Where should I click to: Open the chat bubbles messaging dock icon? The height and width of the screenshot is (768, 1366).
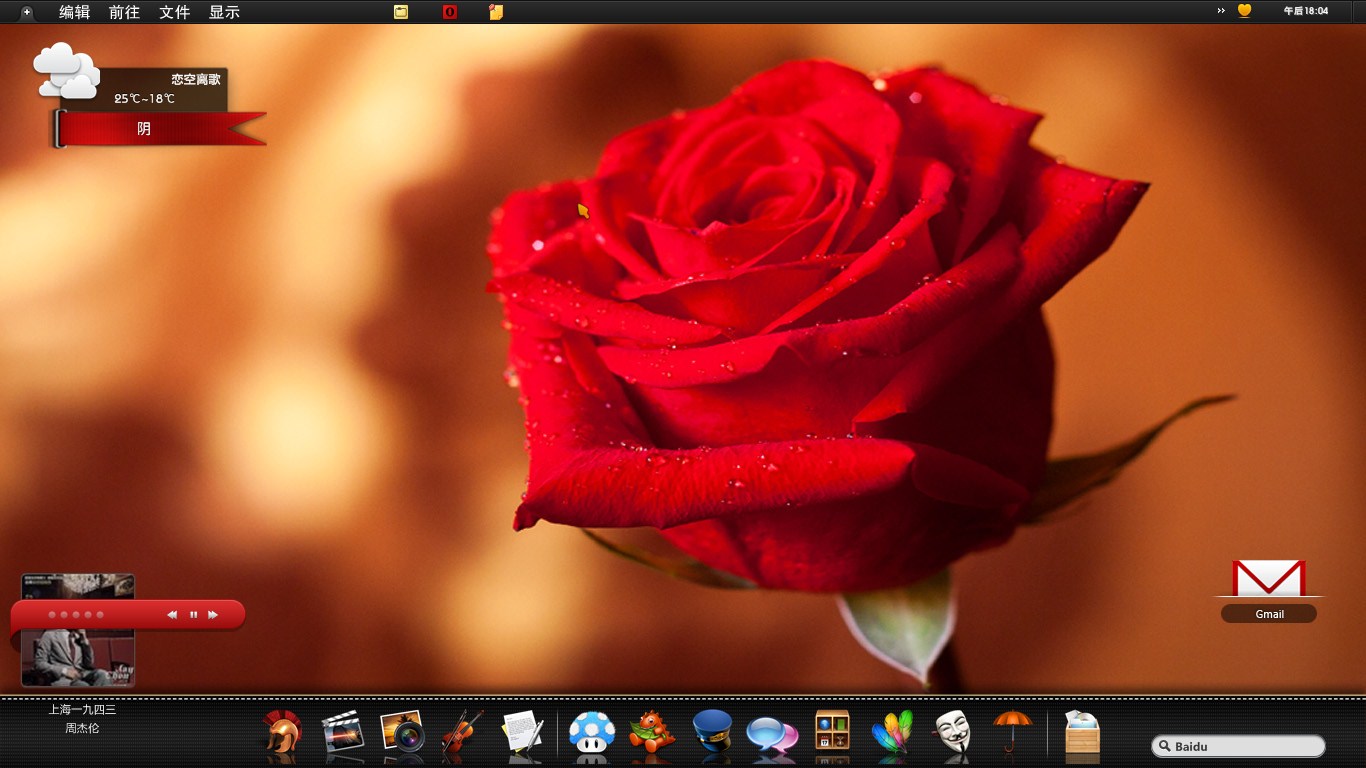pos(772,735)
